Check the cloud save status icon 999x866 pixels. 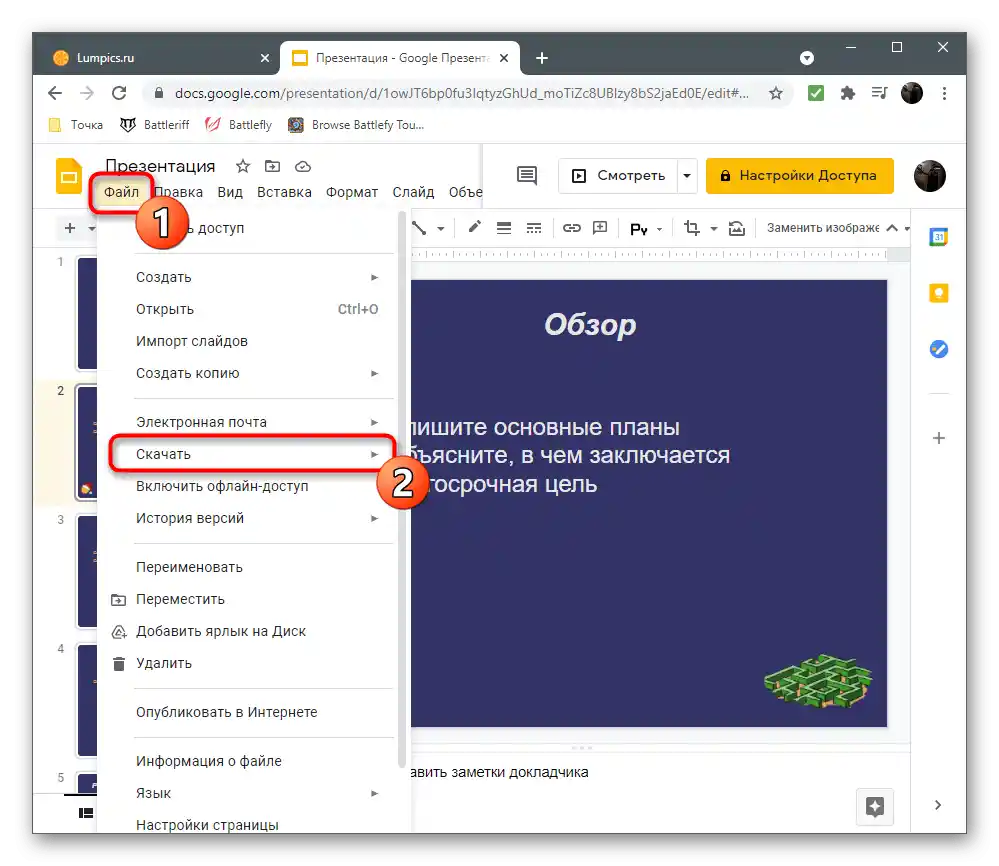[303, 166]
